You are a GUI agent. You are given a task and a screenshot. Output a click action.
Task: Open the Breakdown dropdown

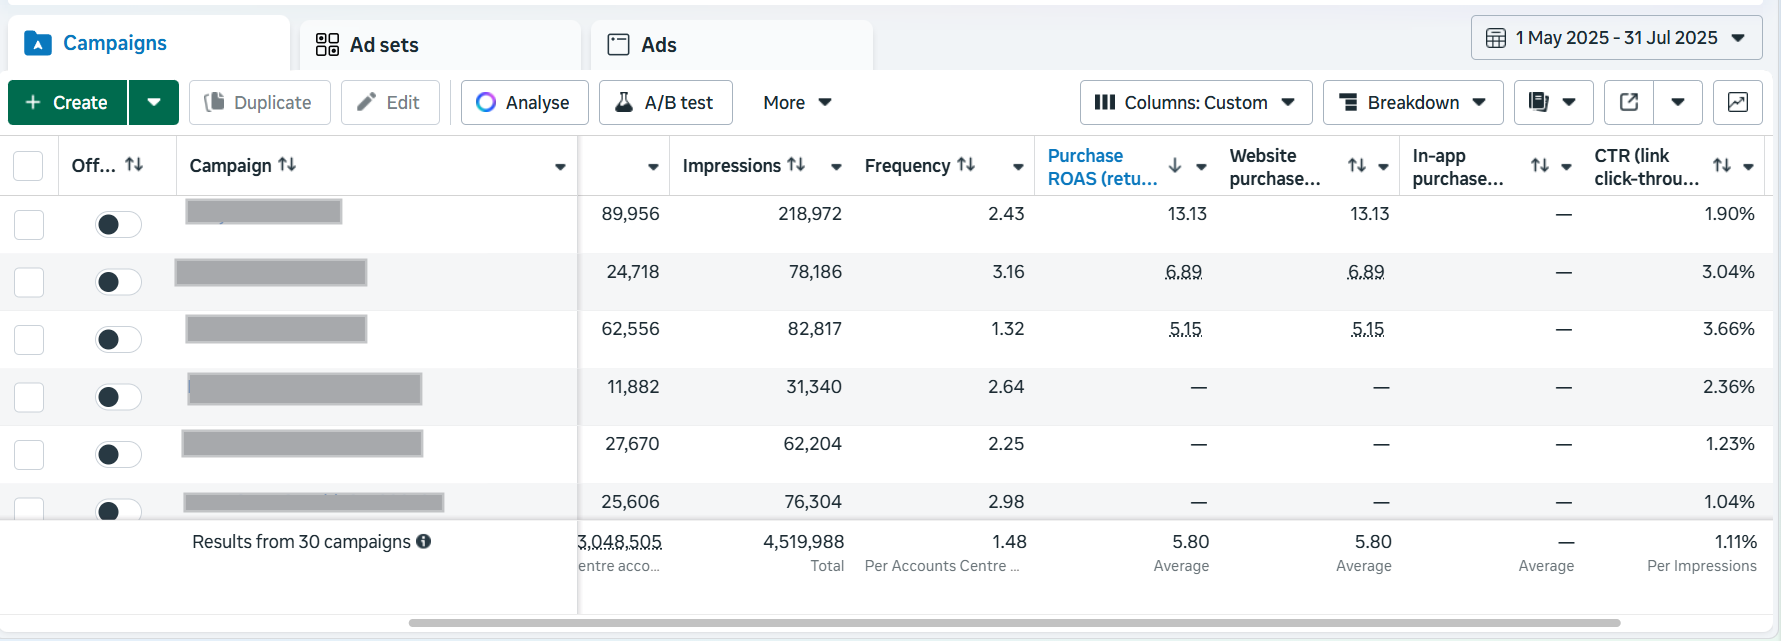(x=1412, y=102)
